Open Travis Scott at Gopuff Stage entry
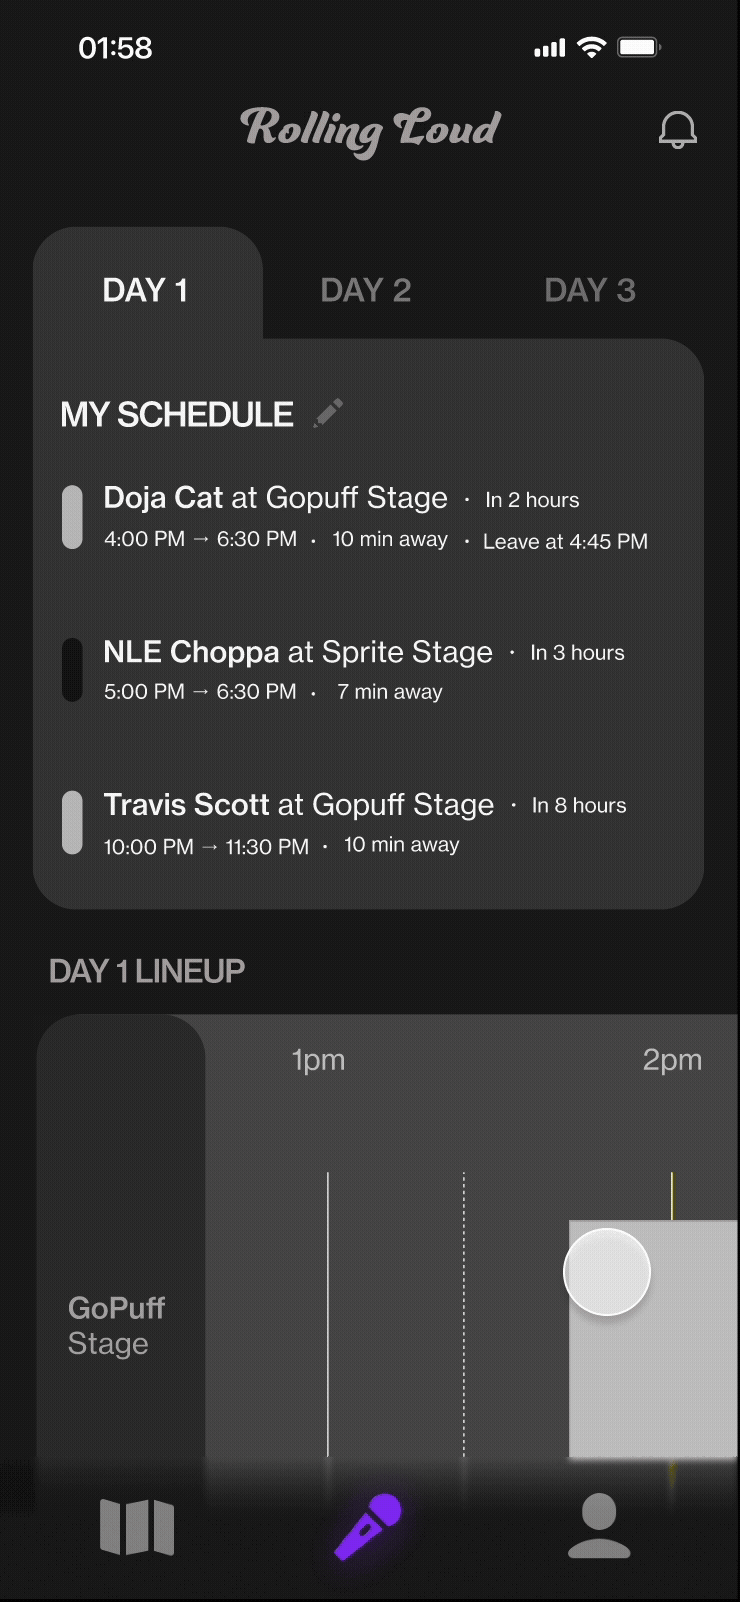 pos(299,805)
